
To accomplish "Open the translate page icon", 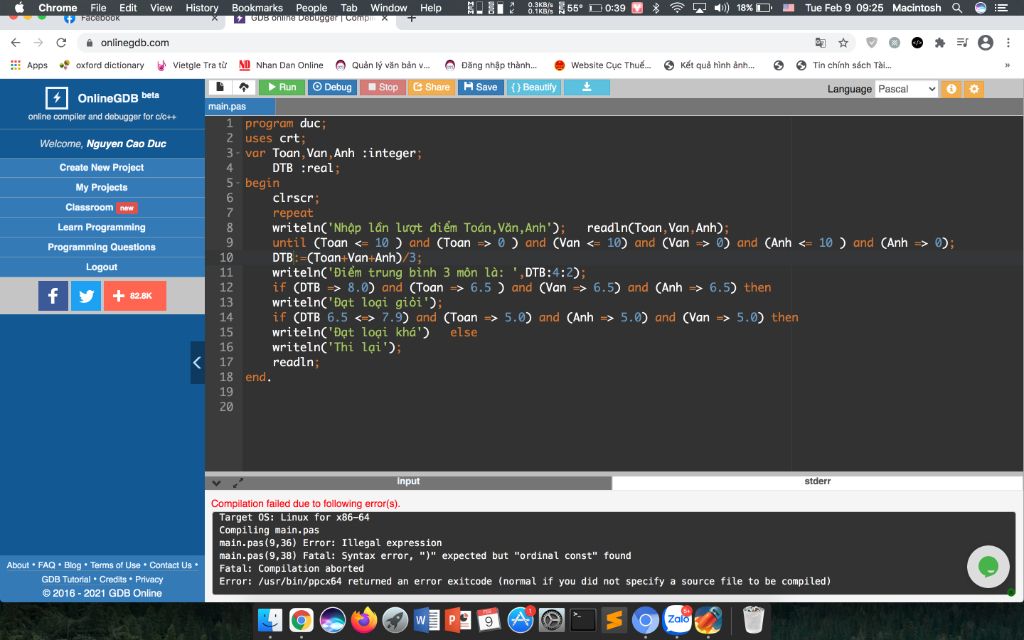I will (820, 42).
